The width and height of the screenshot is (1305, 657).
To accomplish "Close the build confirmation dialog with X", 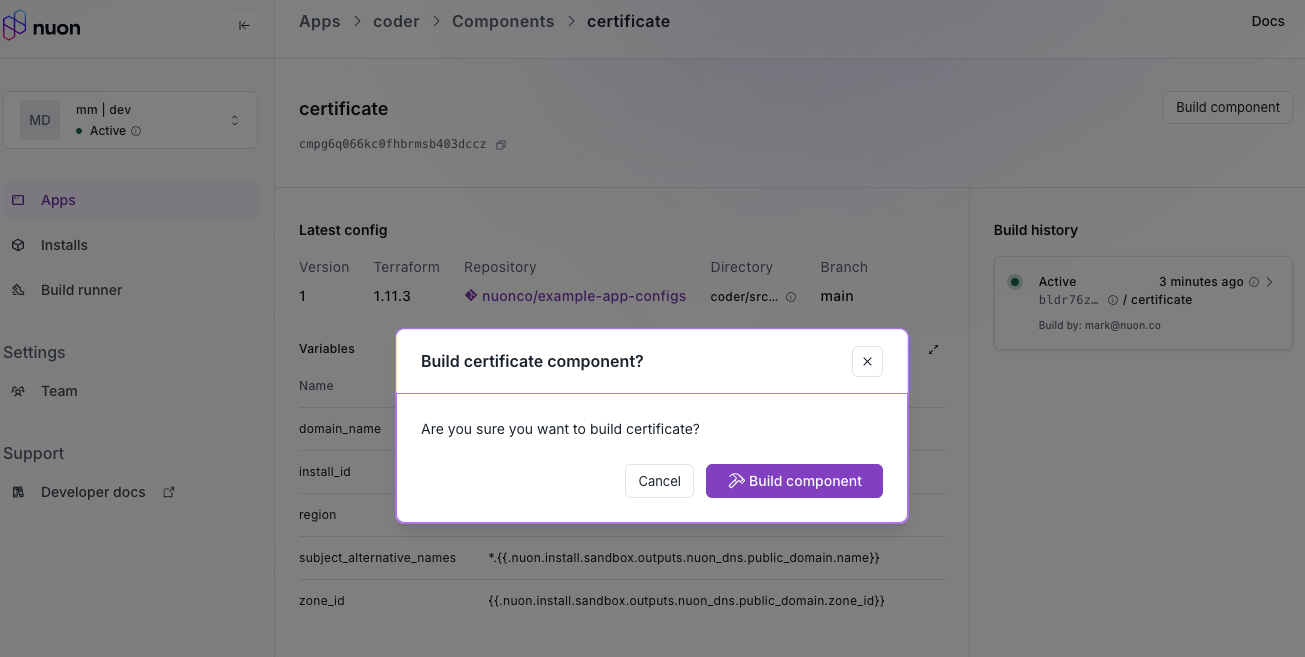I will [x=867, y=361].
